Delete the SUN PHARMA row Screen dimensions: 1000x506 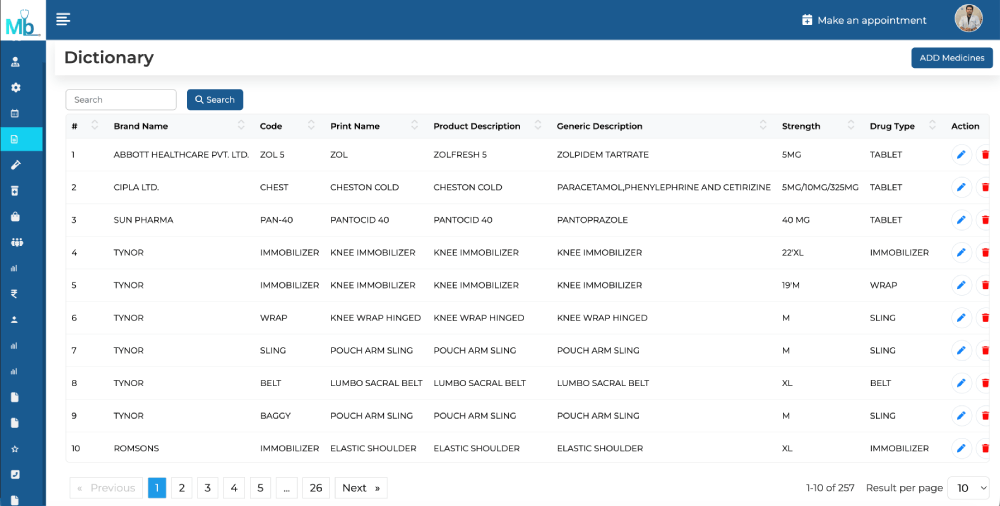tap(985, 220)
